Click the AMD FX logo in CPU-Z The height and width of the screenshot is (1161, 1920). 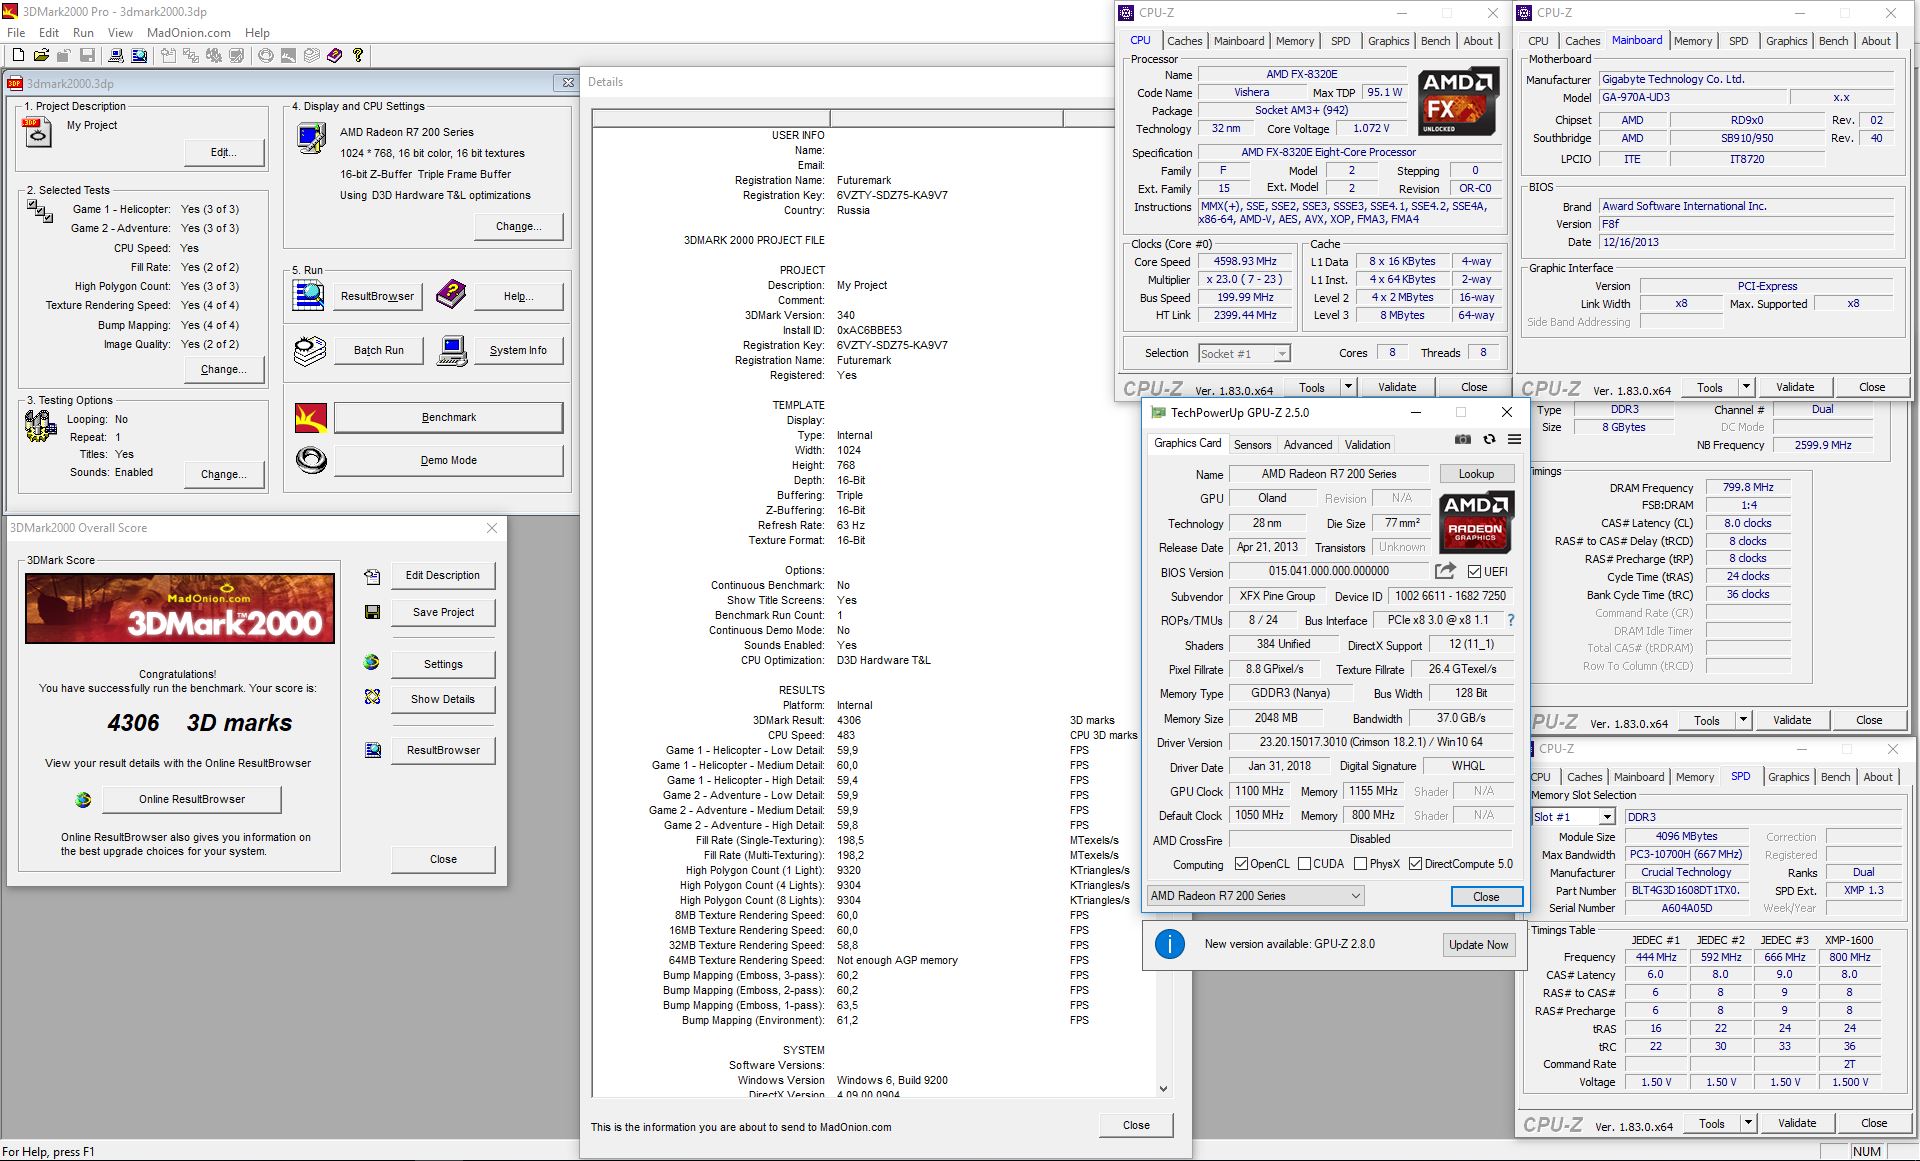(x=1457, y=101)
